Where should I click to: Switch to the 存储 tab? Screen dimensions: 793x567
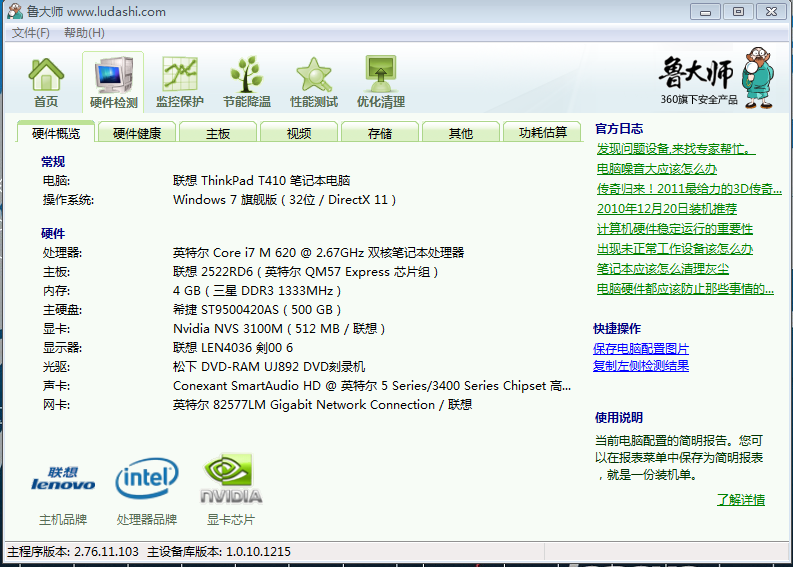(380, 133)
